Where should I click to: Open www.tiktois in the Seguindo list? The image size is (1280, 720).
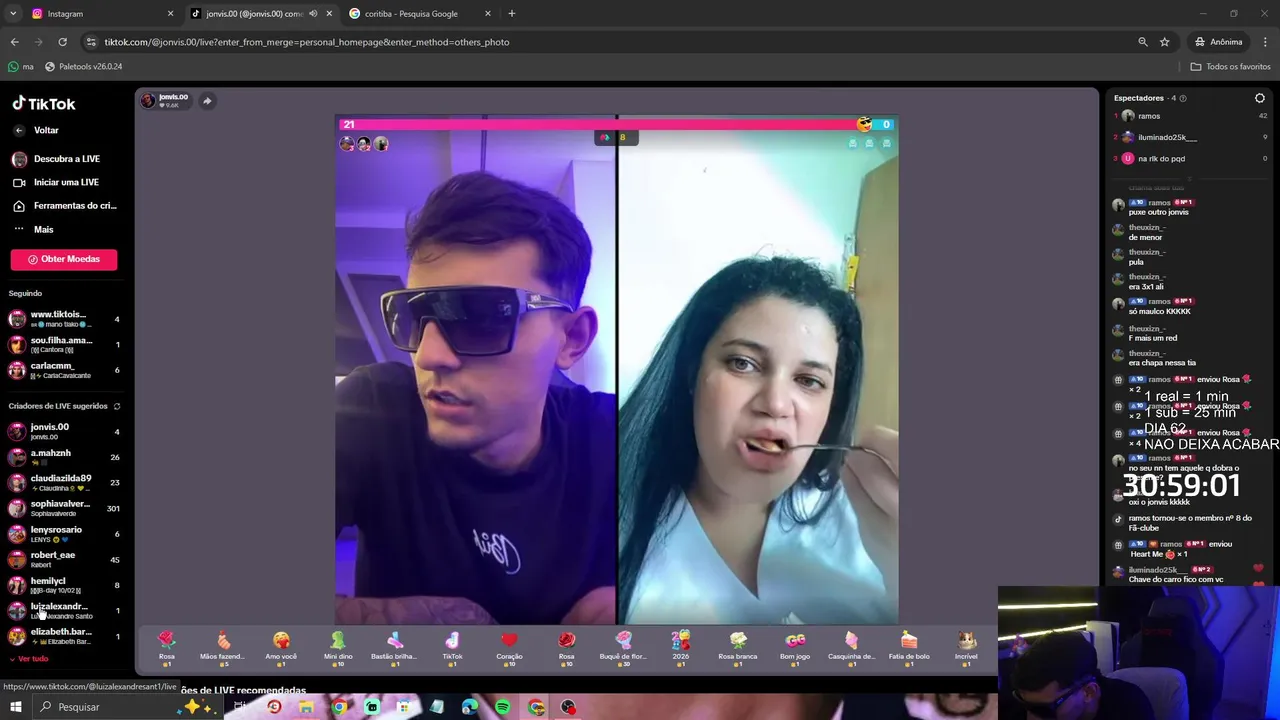(64, 319)
